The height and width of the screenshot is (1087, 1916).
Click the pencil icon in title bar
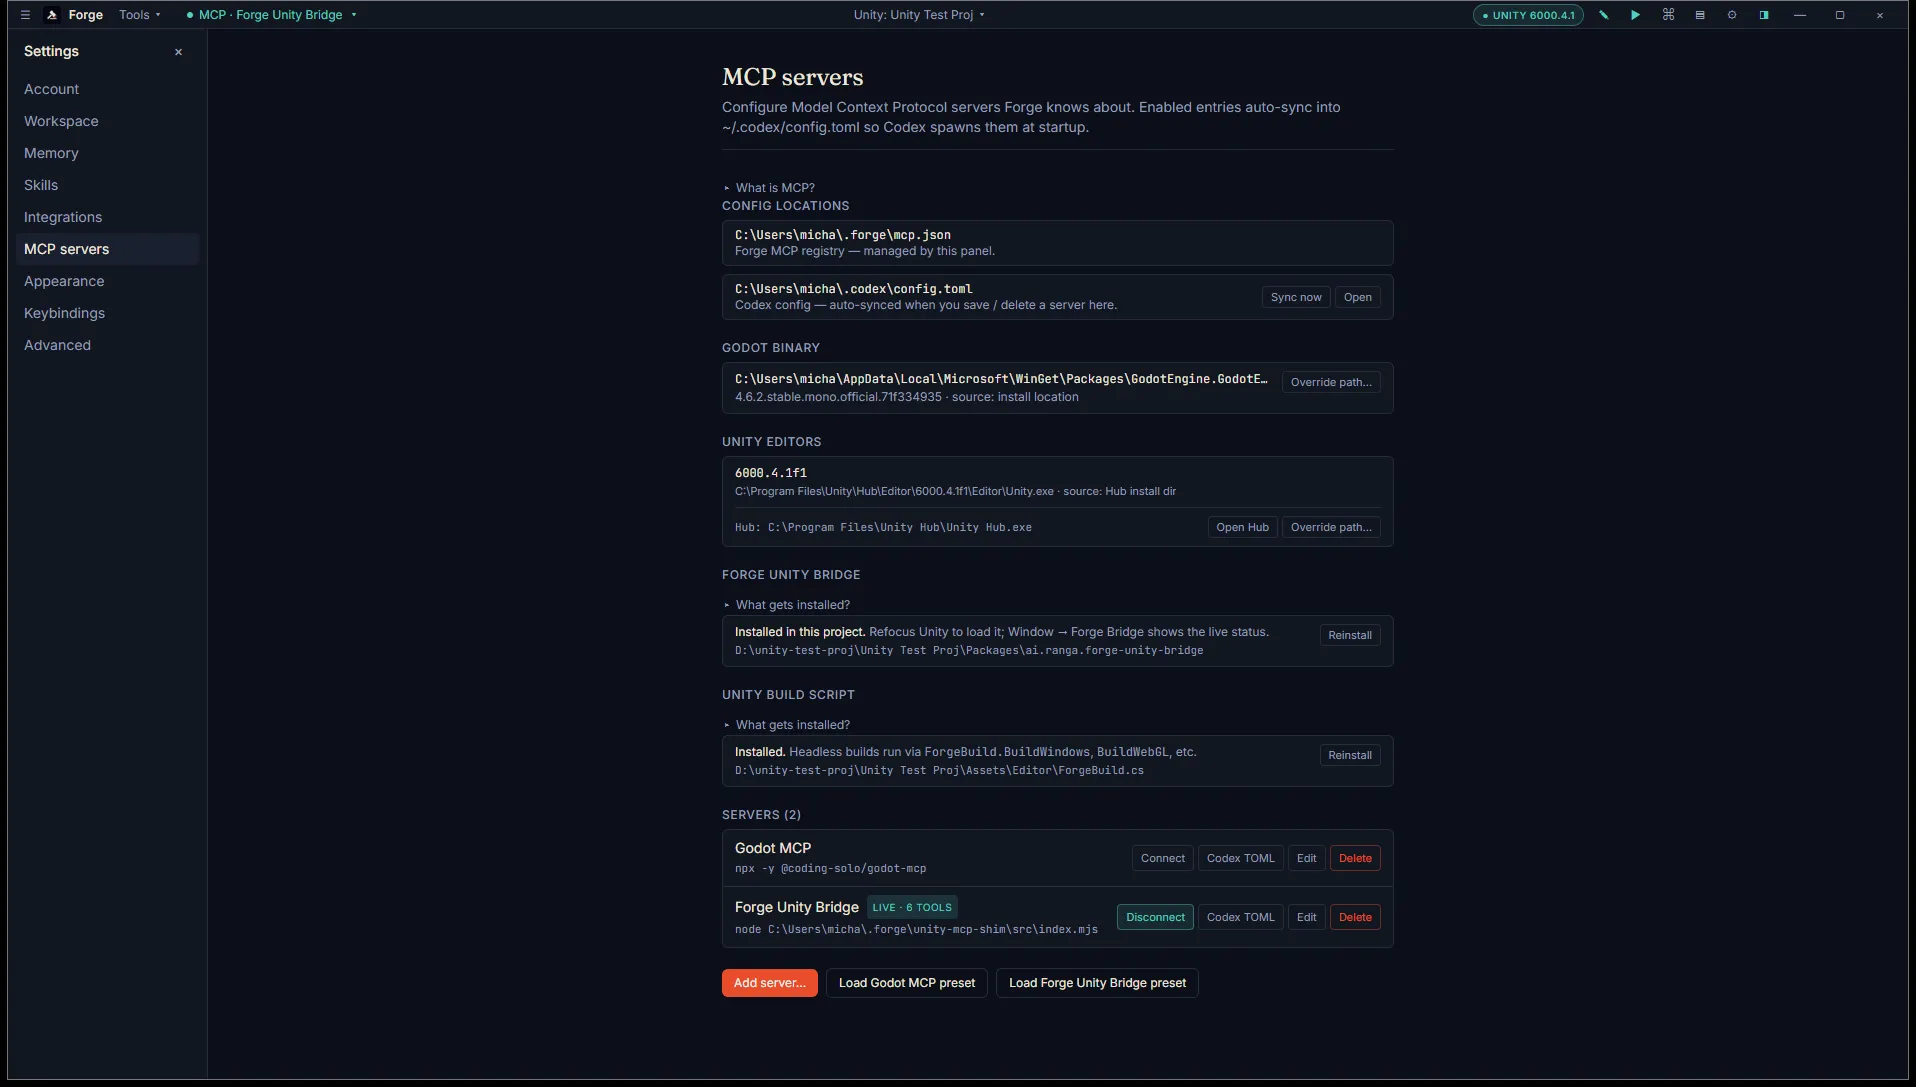[x=1604, y=15]
